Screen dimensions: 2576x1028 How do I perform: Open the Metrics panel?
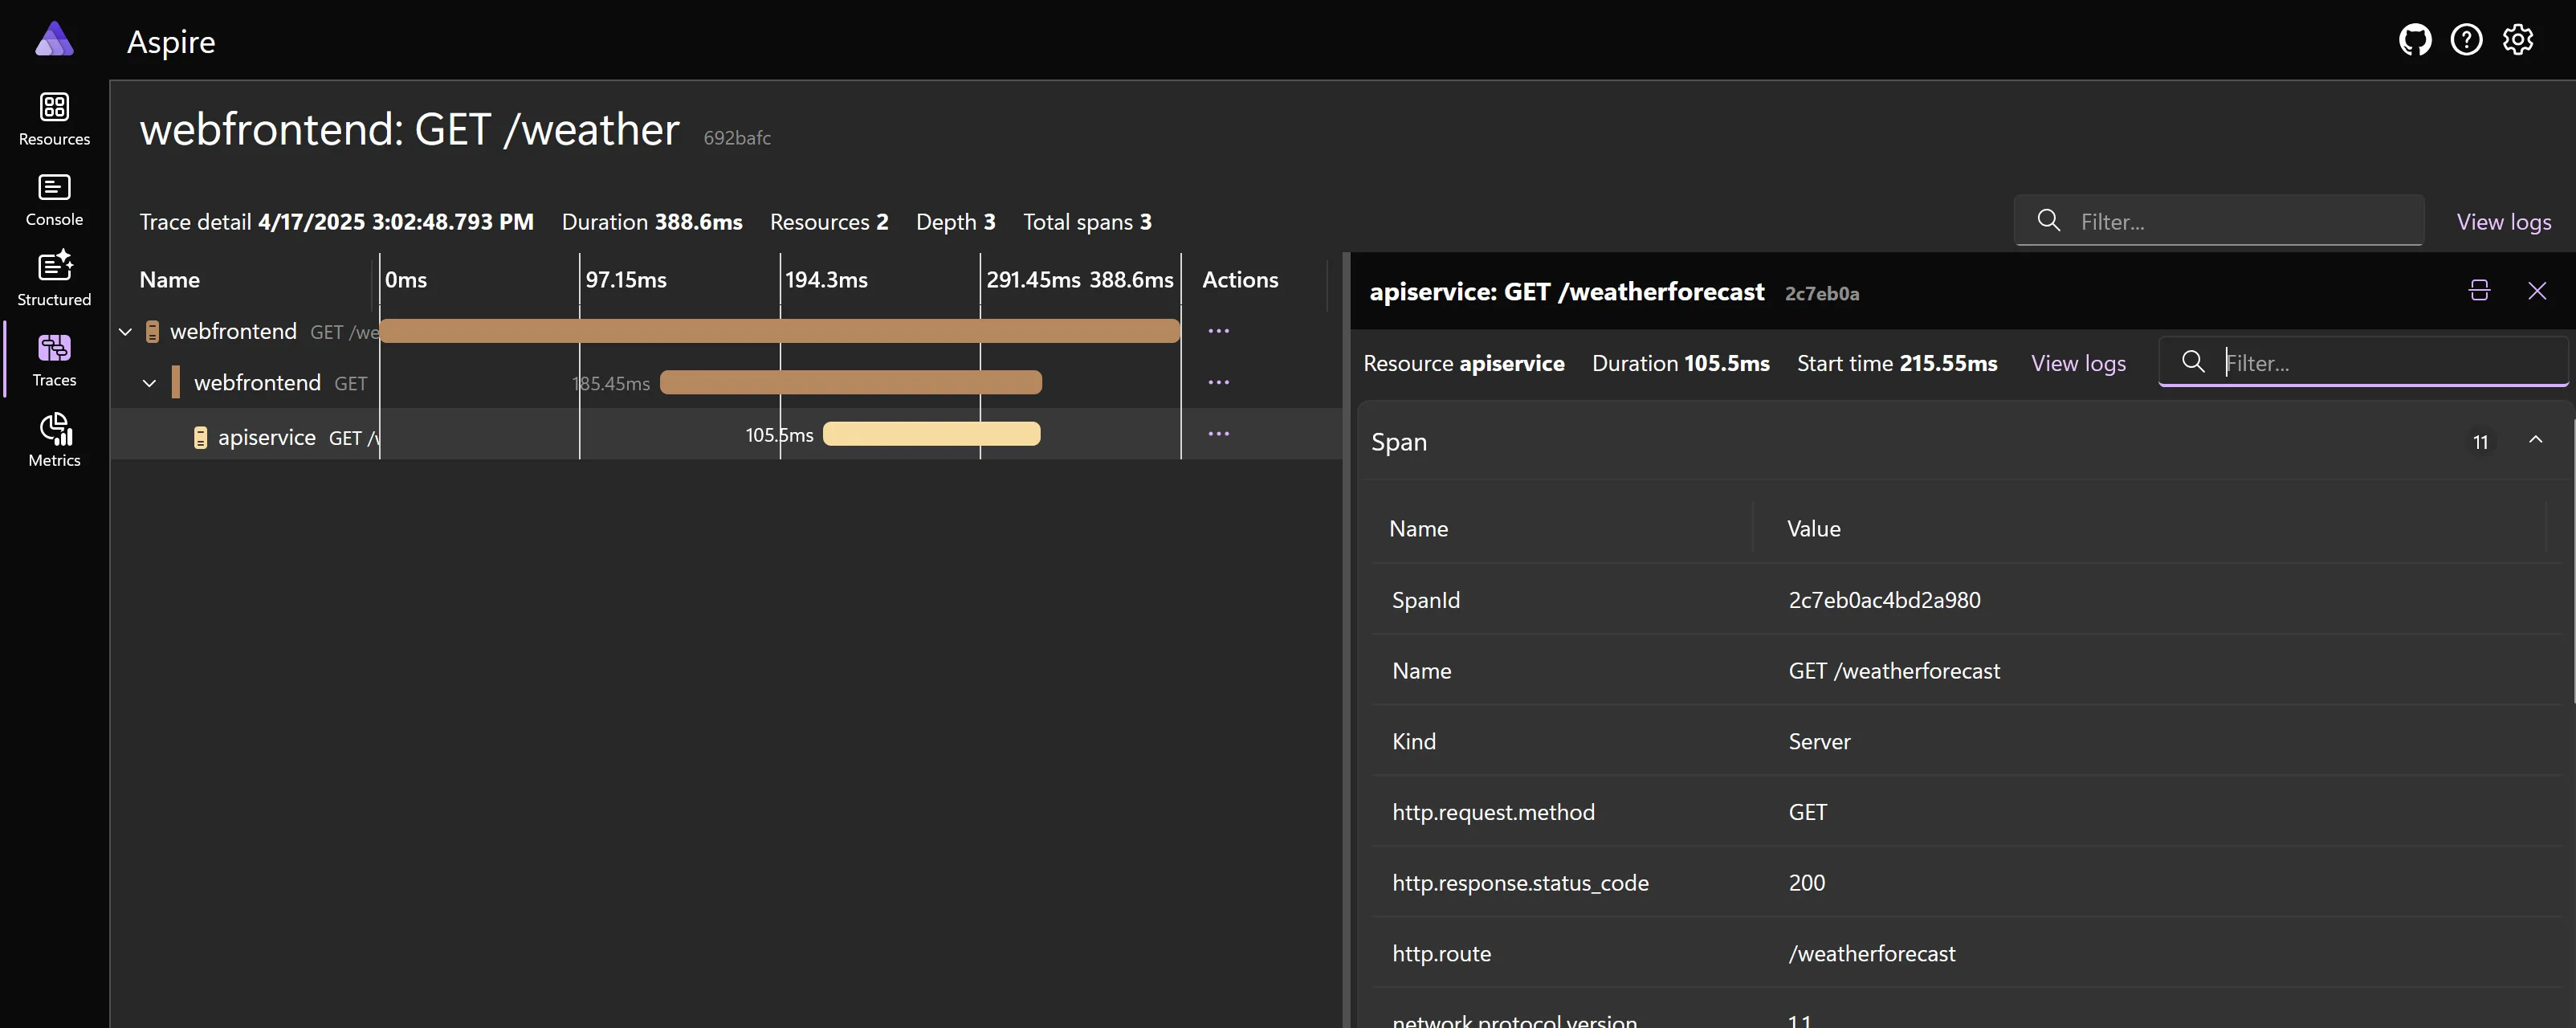[x=54, y=440]
